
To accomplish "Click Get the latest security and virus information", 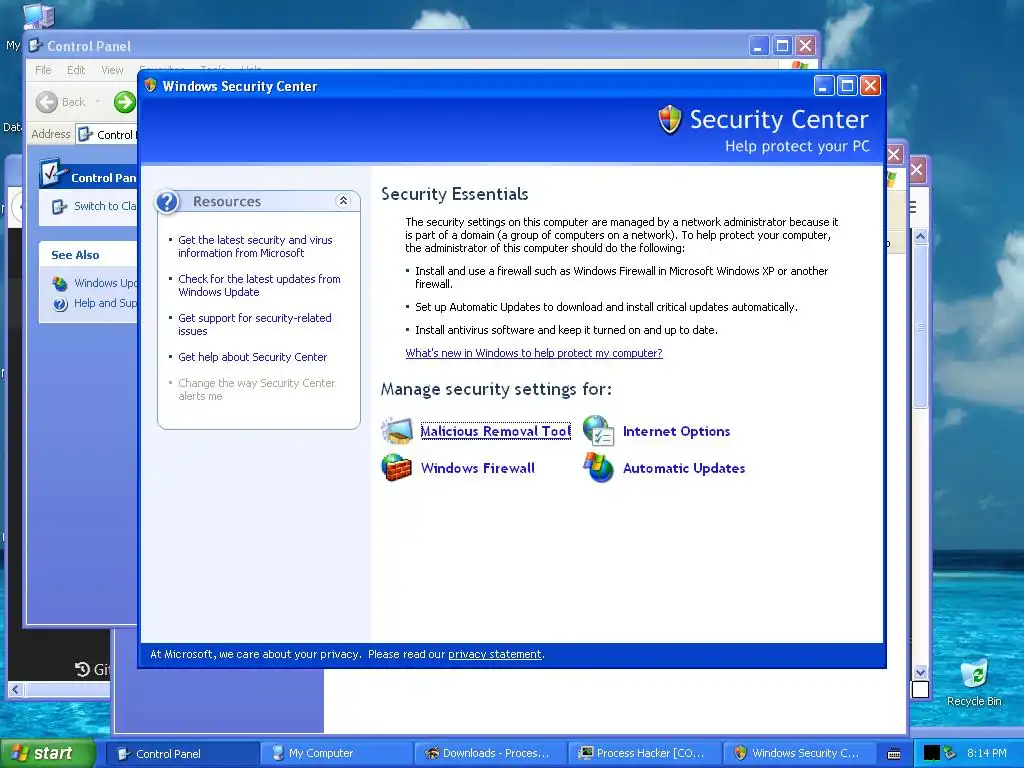I will coord(255,247).
